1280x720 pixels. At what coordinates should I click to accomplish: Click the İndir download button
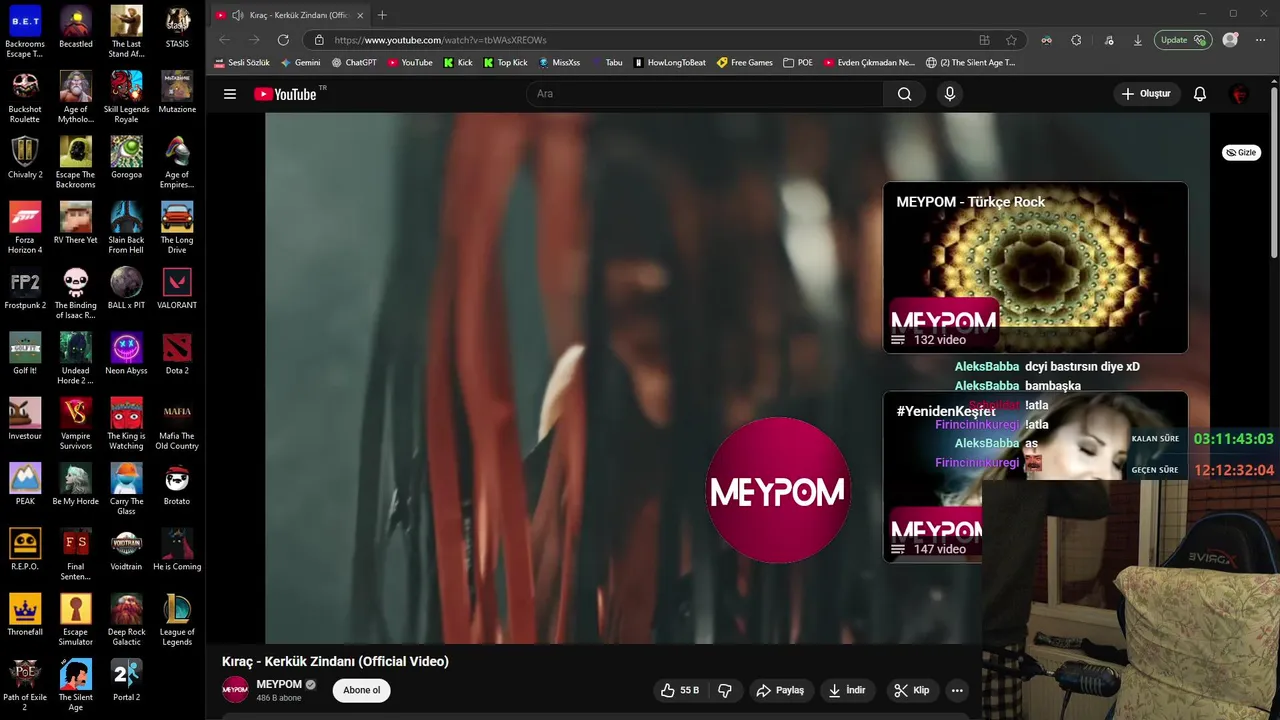click(x=846, y=690)
